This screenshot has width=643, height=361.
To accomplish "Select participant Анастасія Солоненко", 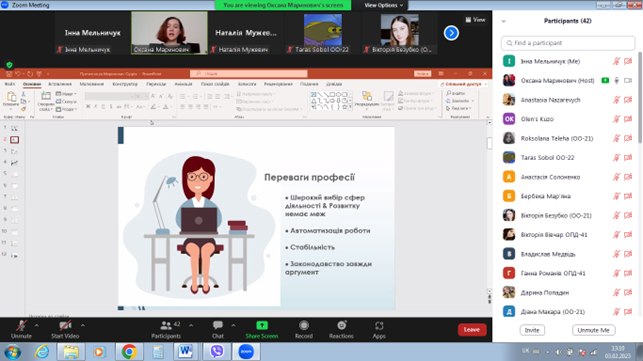I will point(568,177).
